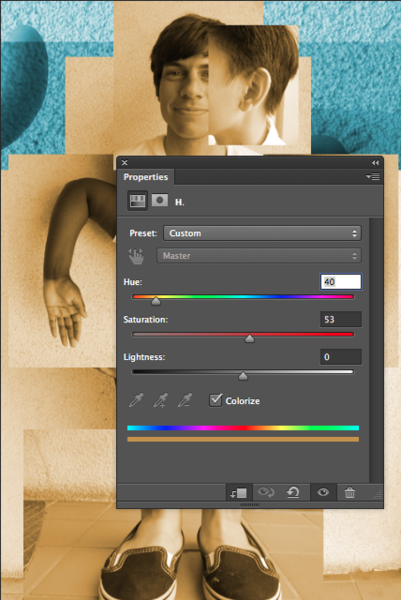Click the Hue slider handle
The width and height of the screenshot is (401, 600).
pos(156,301)
